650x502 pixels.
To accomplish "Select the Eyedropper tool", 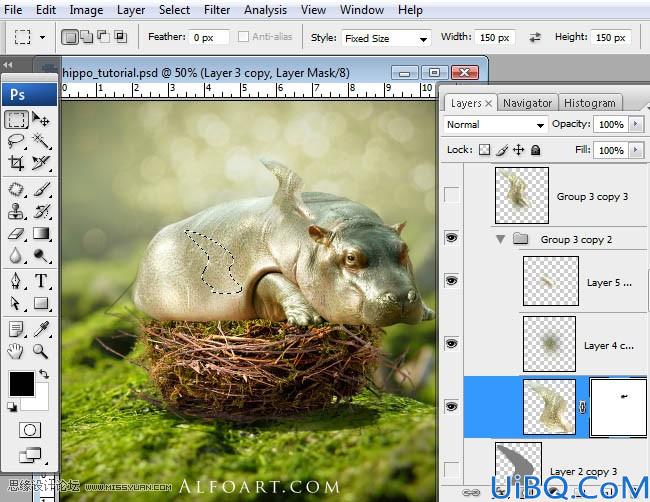I will click(x=41, y=330).
